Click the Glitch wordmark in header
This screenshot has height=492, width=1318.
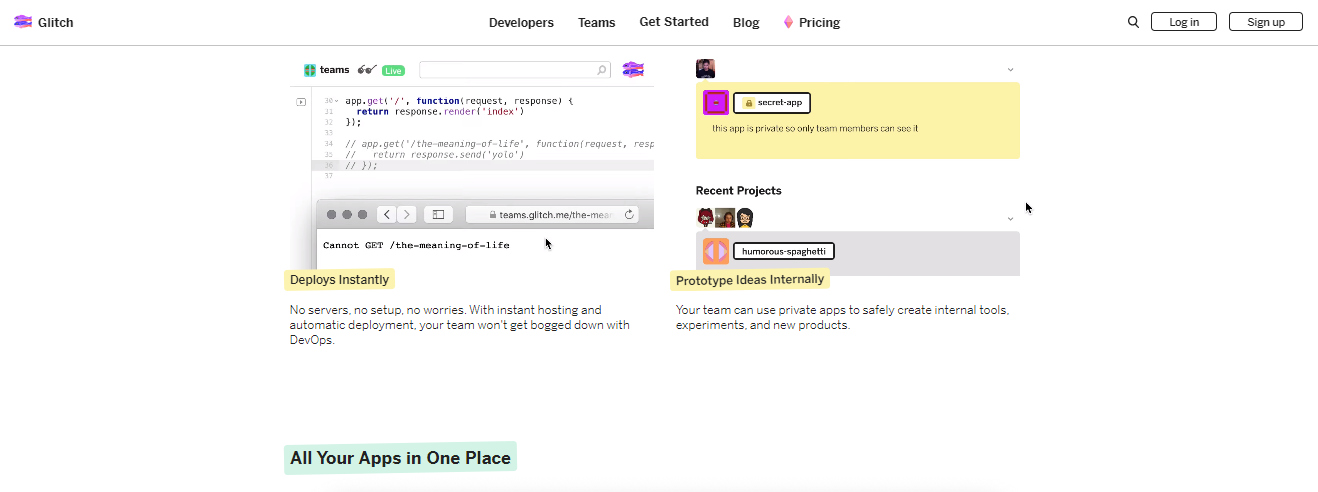pos(56,22)
